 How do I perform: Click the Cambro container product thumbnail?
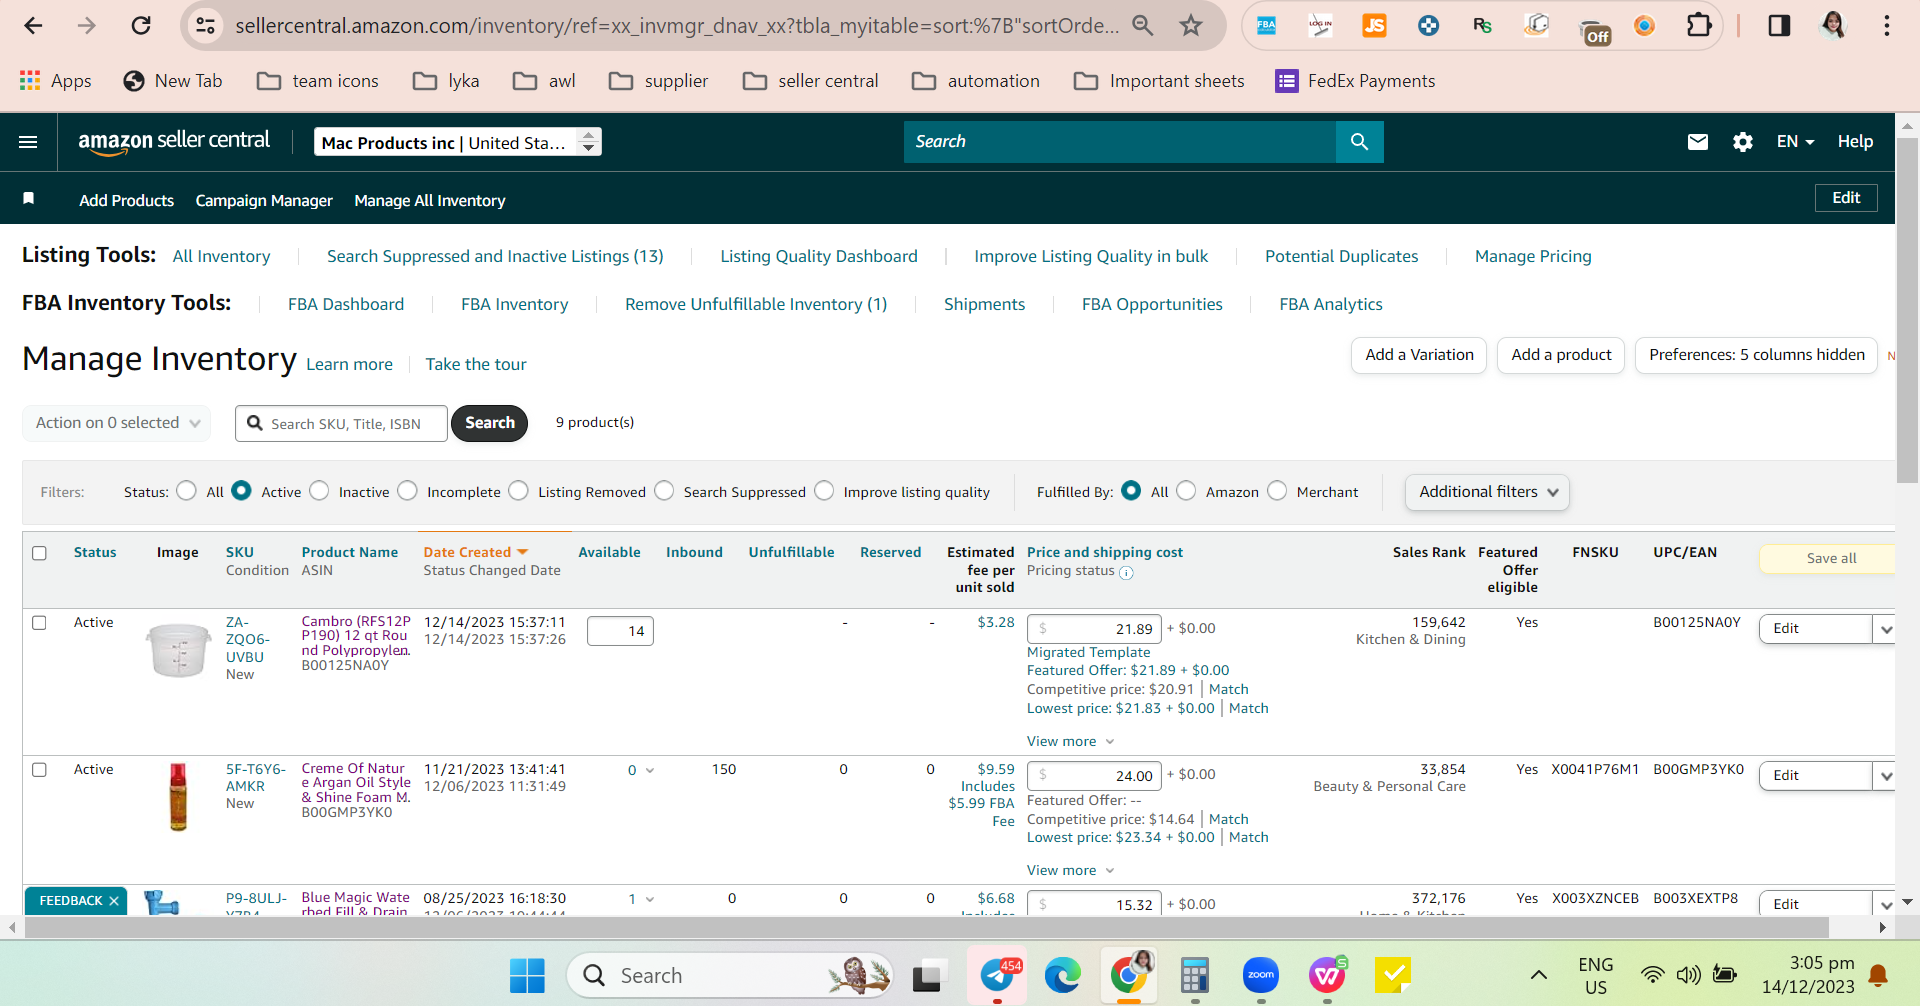(x=178, y=650)
